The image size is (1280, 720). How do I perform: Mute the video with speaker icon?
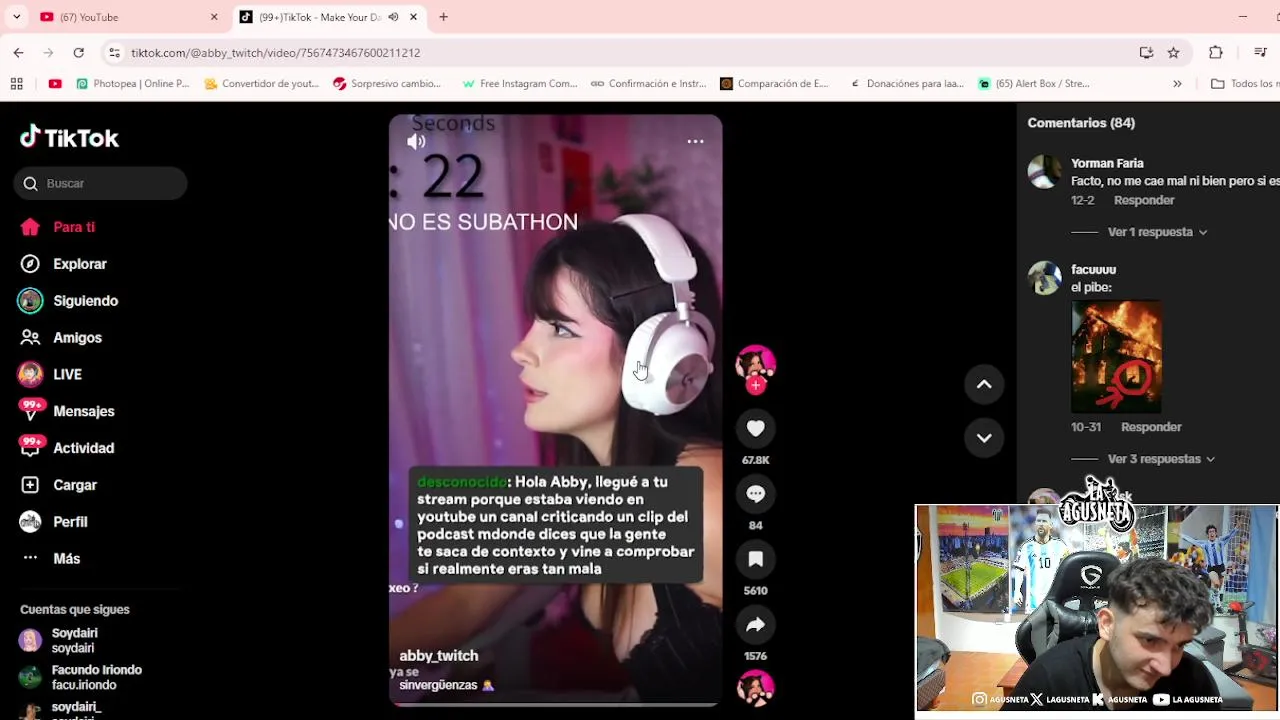[416, 142]
